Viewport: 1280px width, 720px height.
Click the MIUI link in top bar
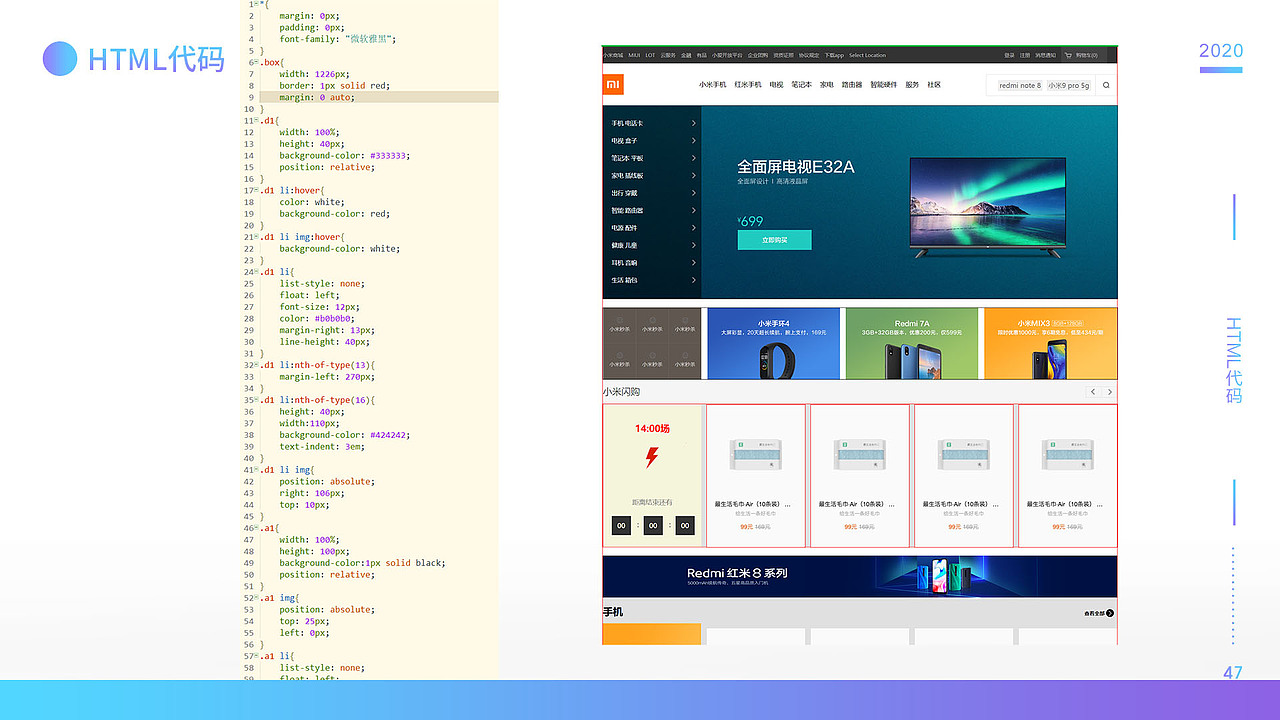point(634,55)
